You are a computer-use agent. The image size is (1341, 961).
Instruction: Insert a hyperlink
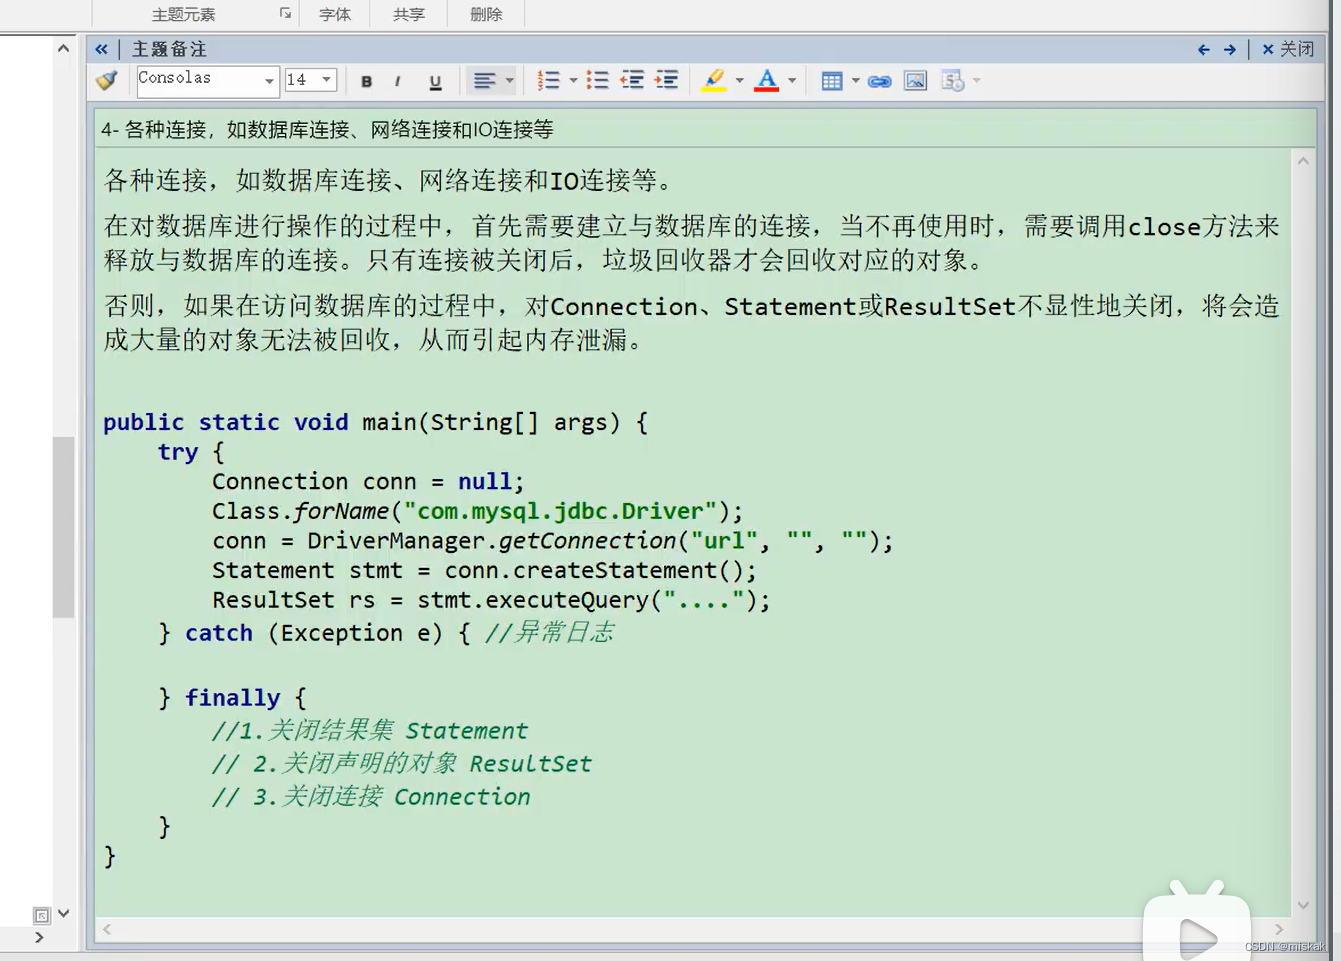[x=880, y=82]
